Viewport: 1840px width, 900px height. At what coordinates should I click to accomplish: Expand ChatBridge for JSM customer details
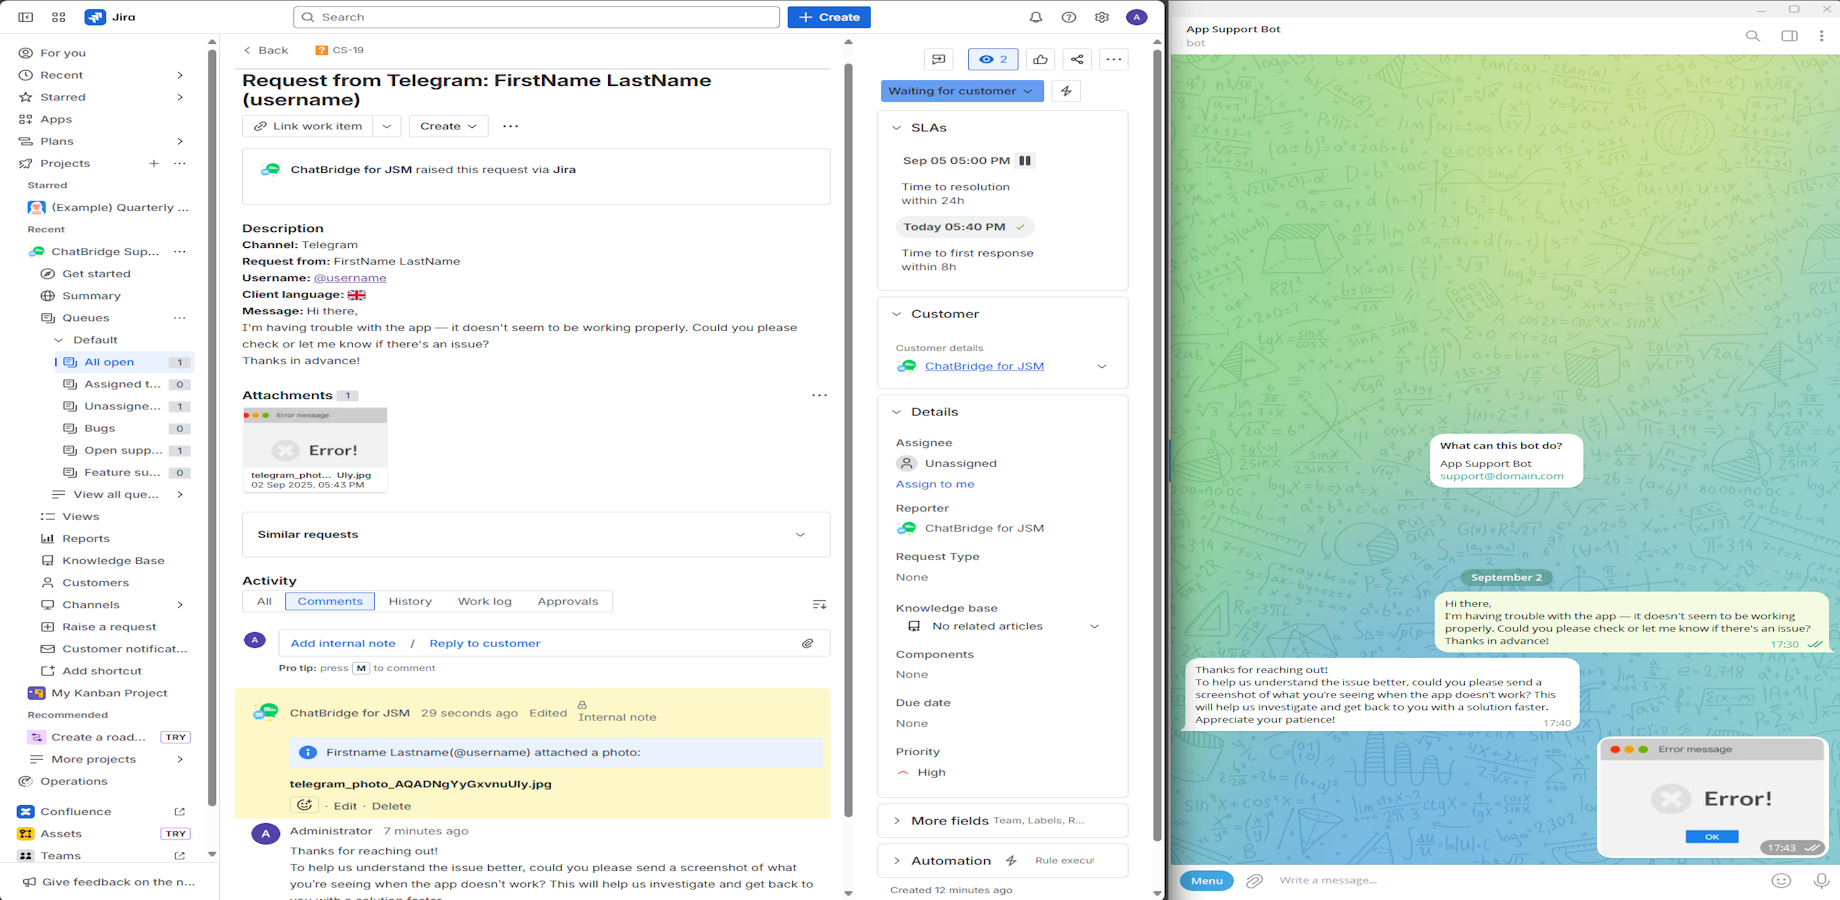click(x=1102, y=366)
